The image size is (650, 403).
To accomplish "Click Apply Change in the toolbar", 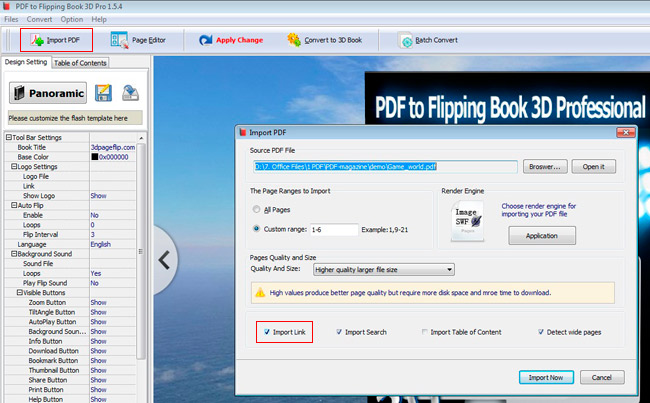I will [x=231, y=40].
